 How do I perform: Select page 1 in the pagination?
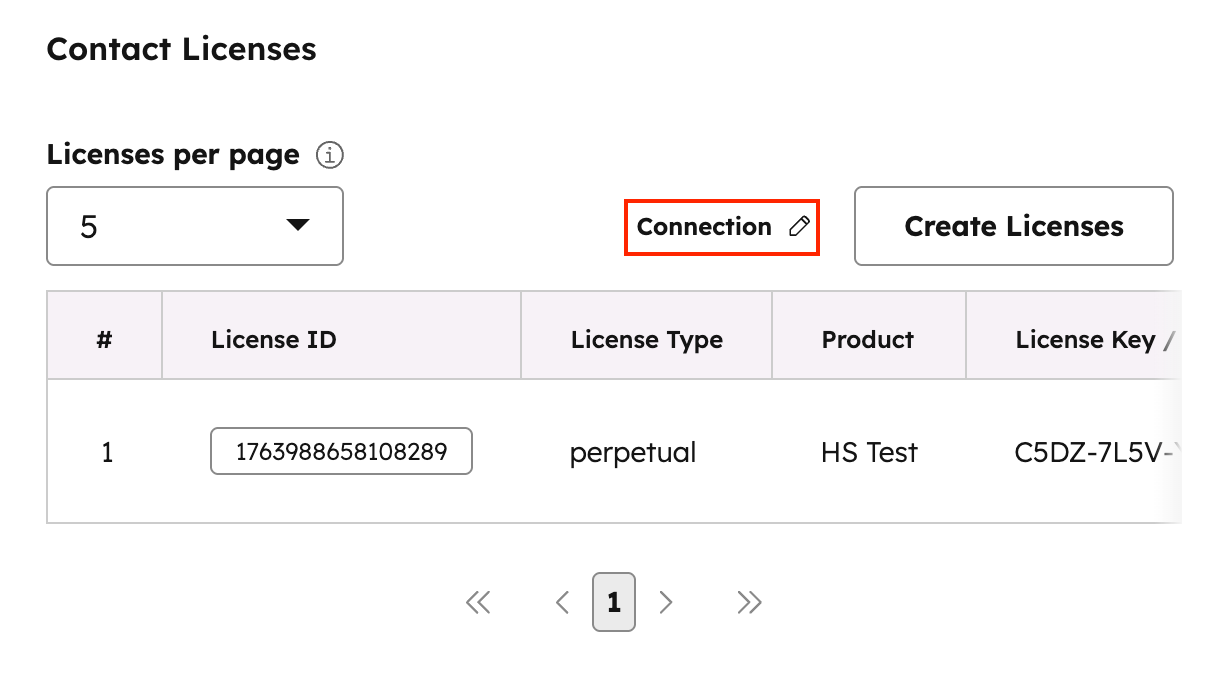coord(614,602)
